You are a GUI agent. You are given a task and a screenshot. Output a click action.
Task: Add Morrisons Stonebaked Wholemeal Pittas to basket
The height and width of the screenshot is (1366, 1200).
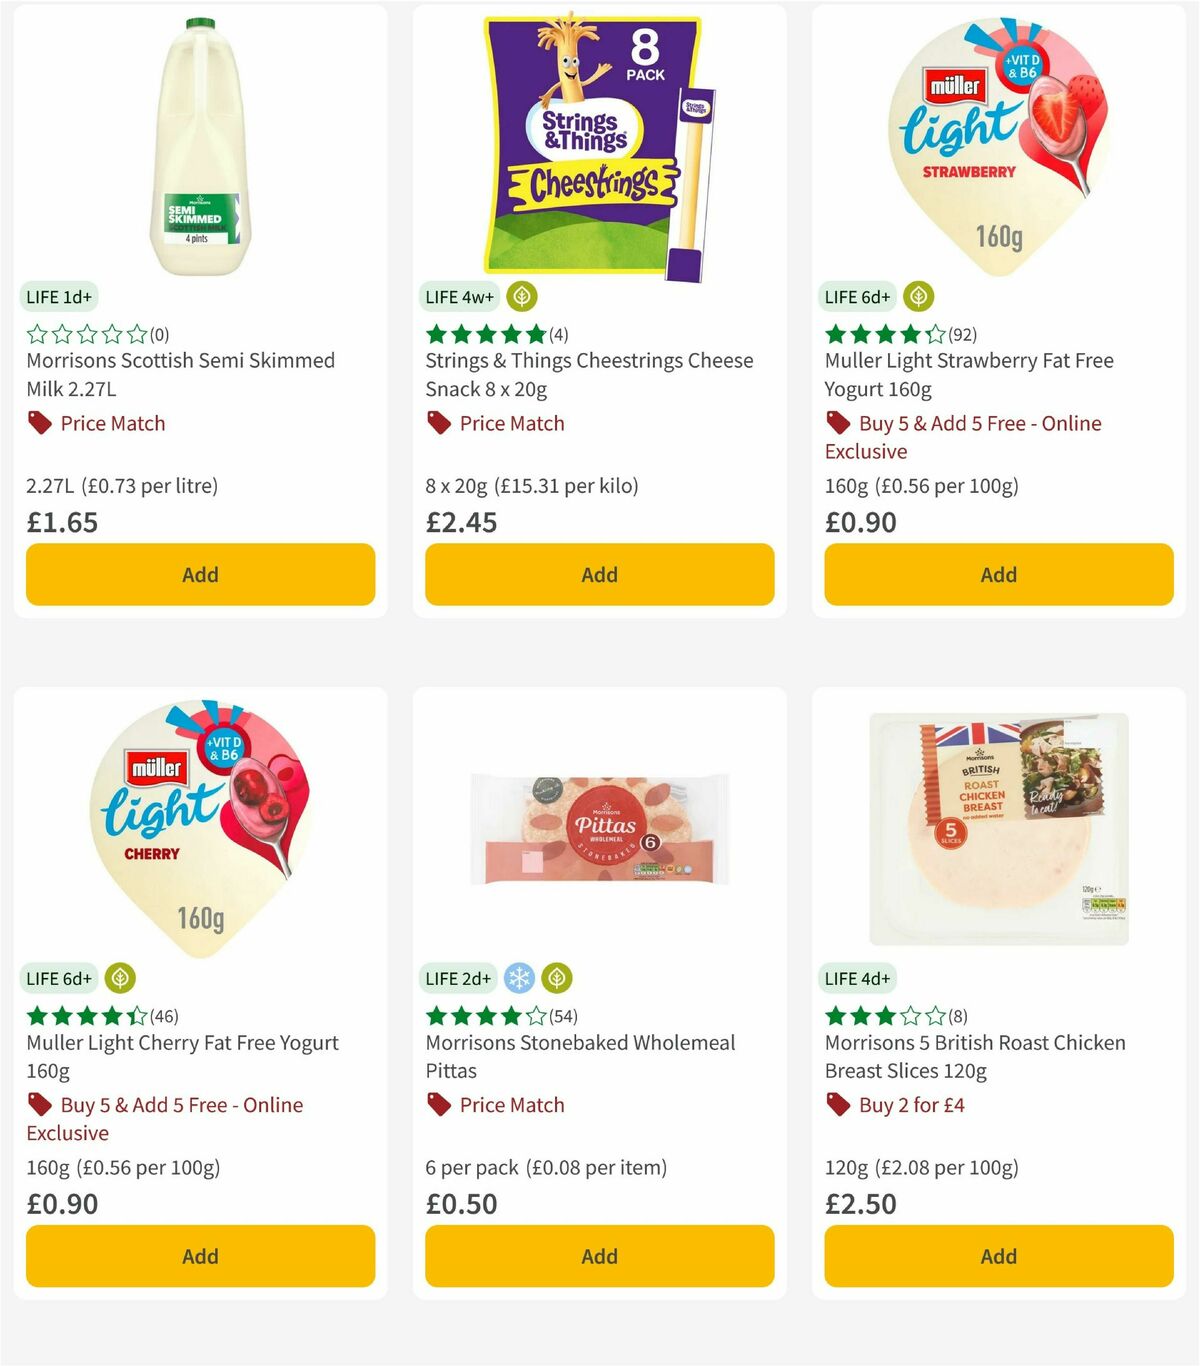[x=598, y=1256]
